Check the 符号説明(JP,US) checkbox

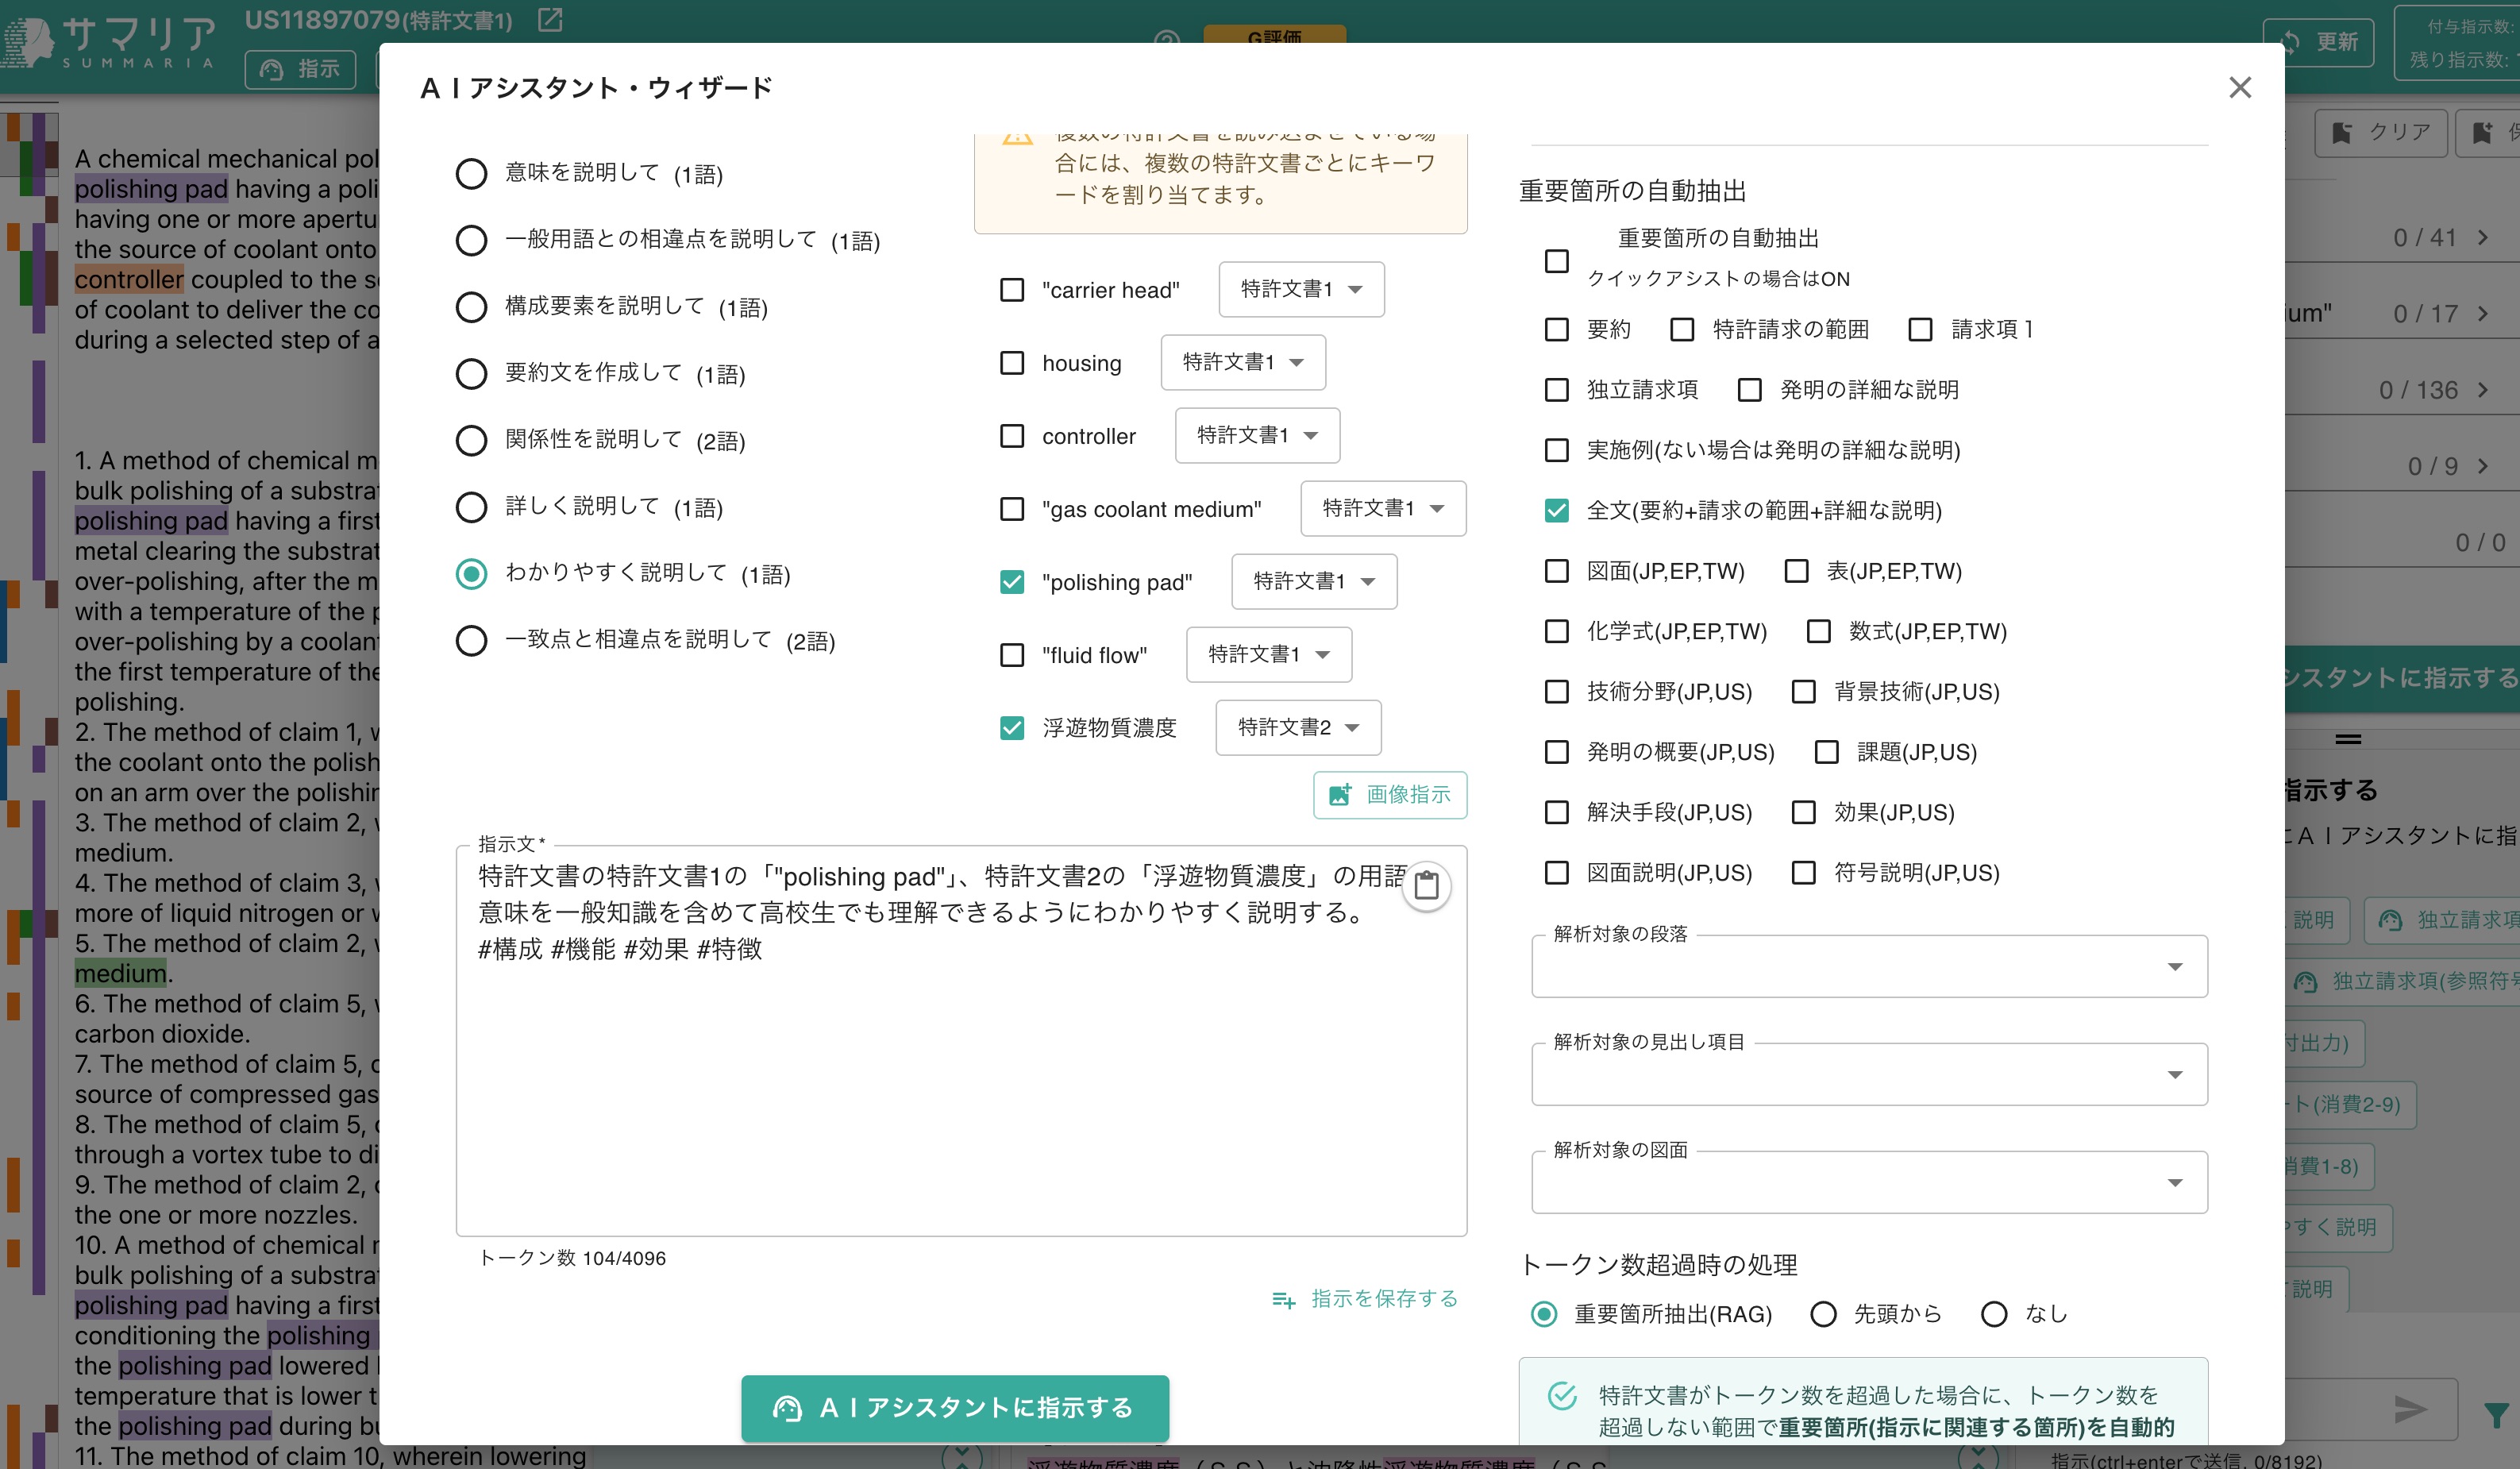tap(1804, 873)
